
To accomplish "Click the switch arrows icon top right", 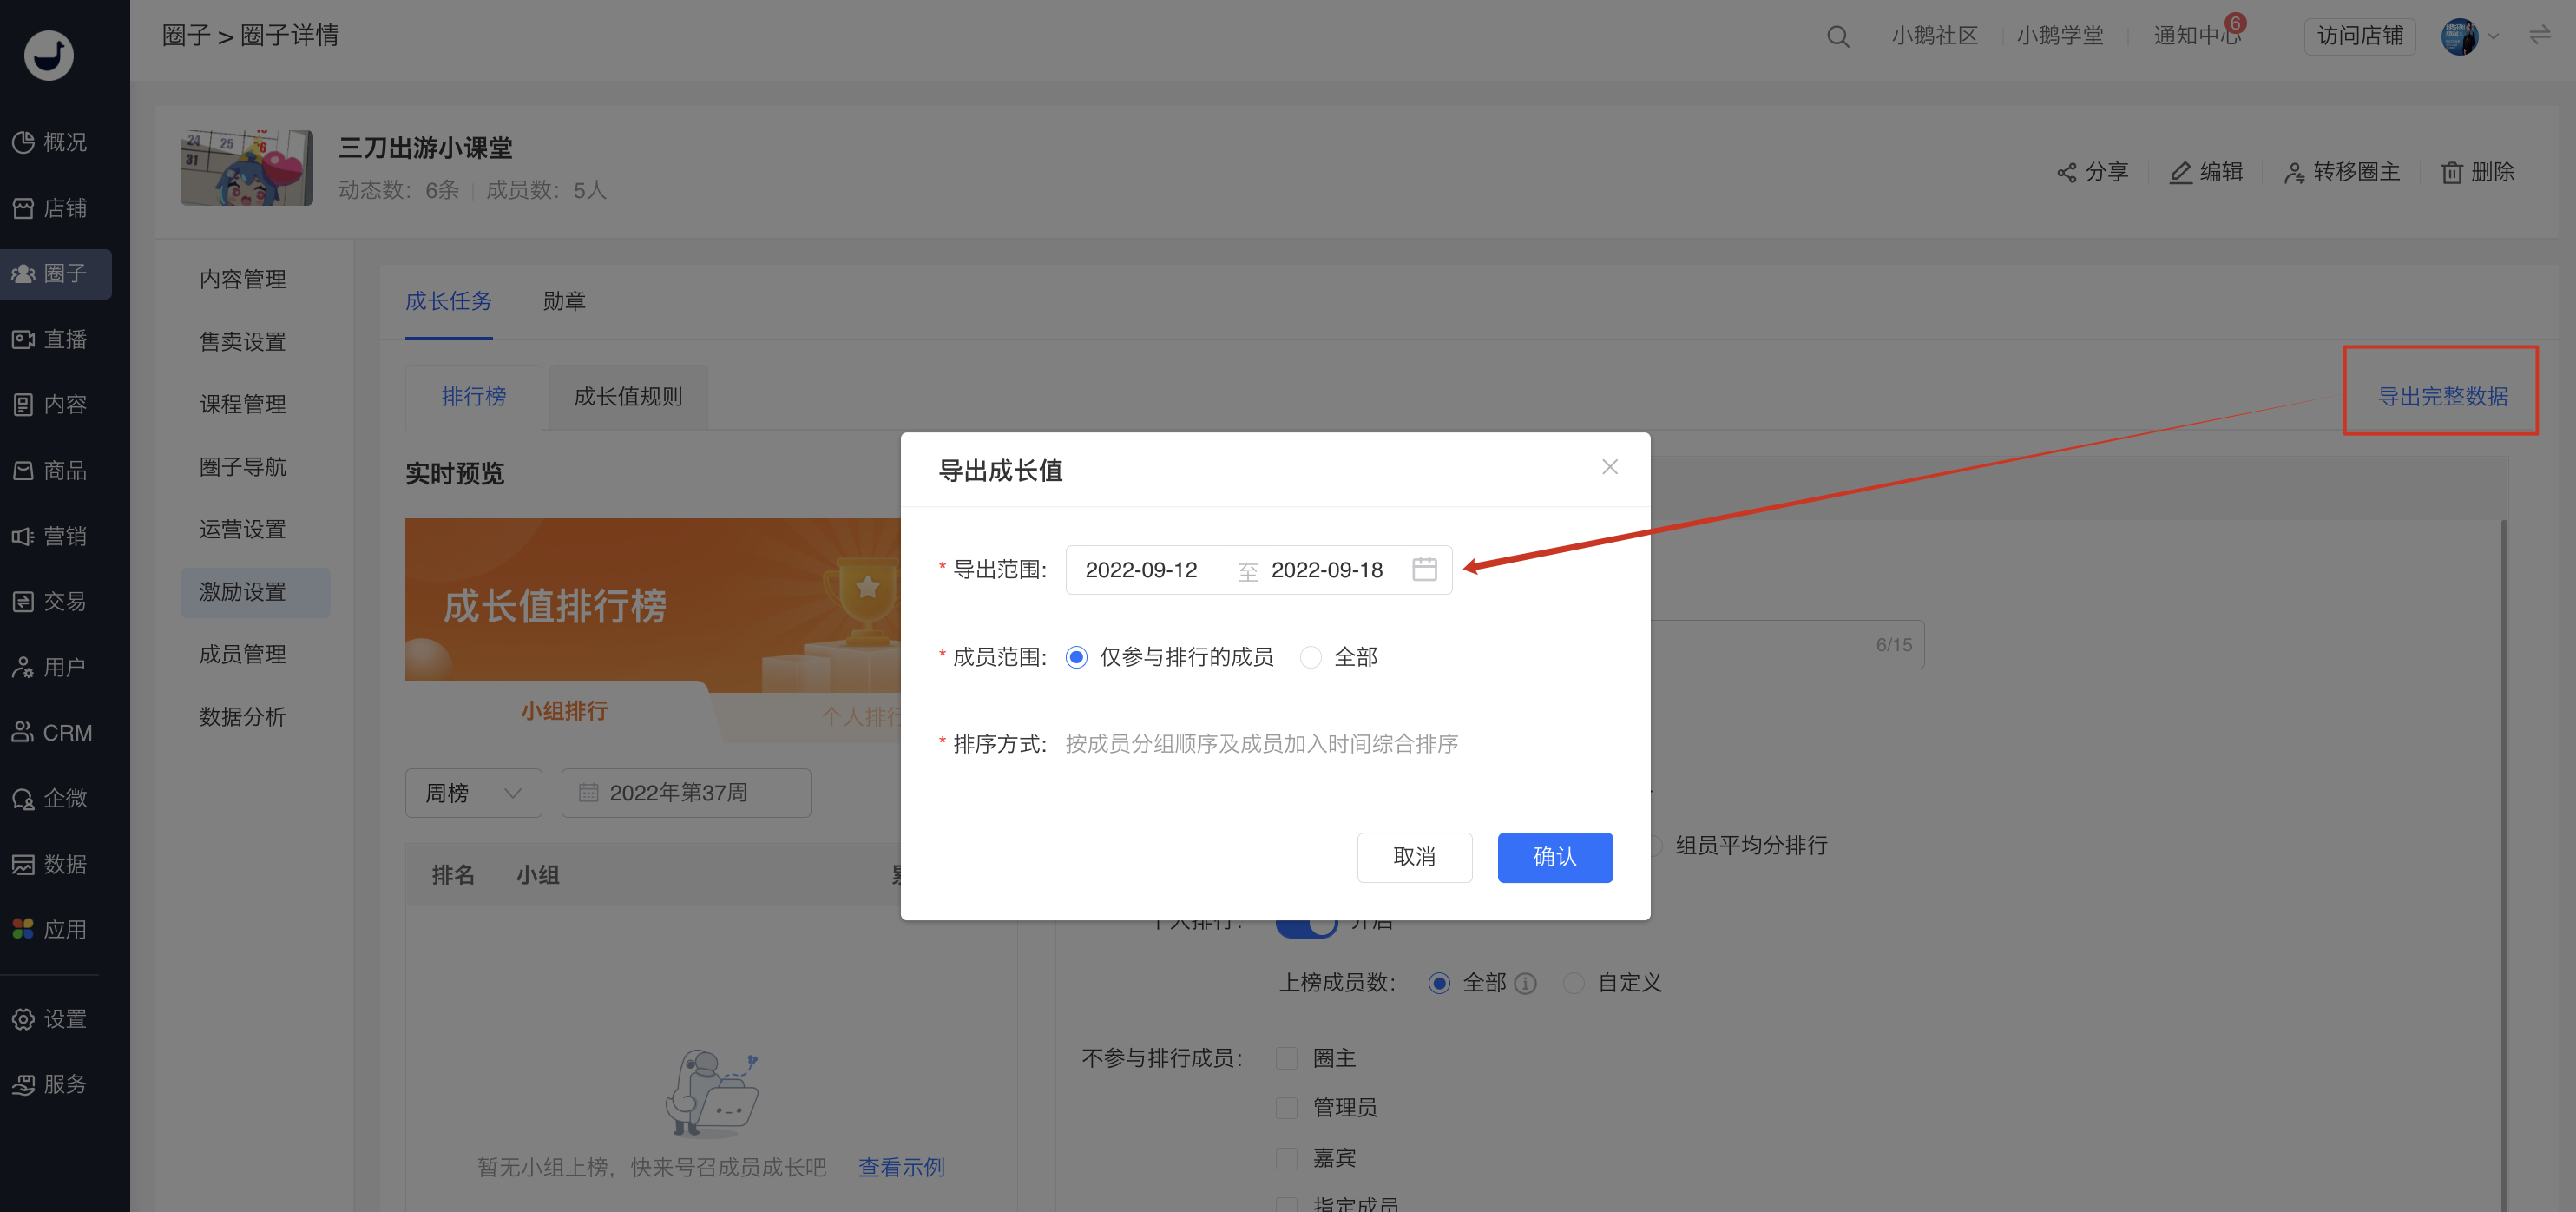I will (x=2539, y=36).
